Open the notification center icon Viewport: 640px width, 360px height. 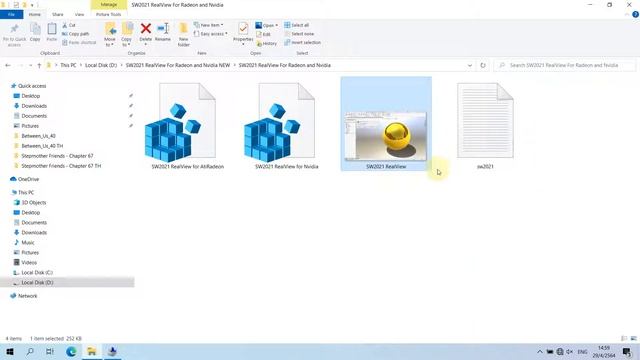click(x=627, y=351)
